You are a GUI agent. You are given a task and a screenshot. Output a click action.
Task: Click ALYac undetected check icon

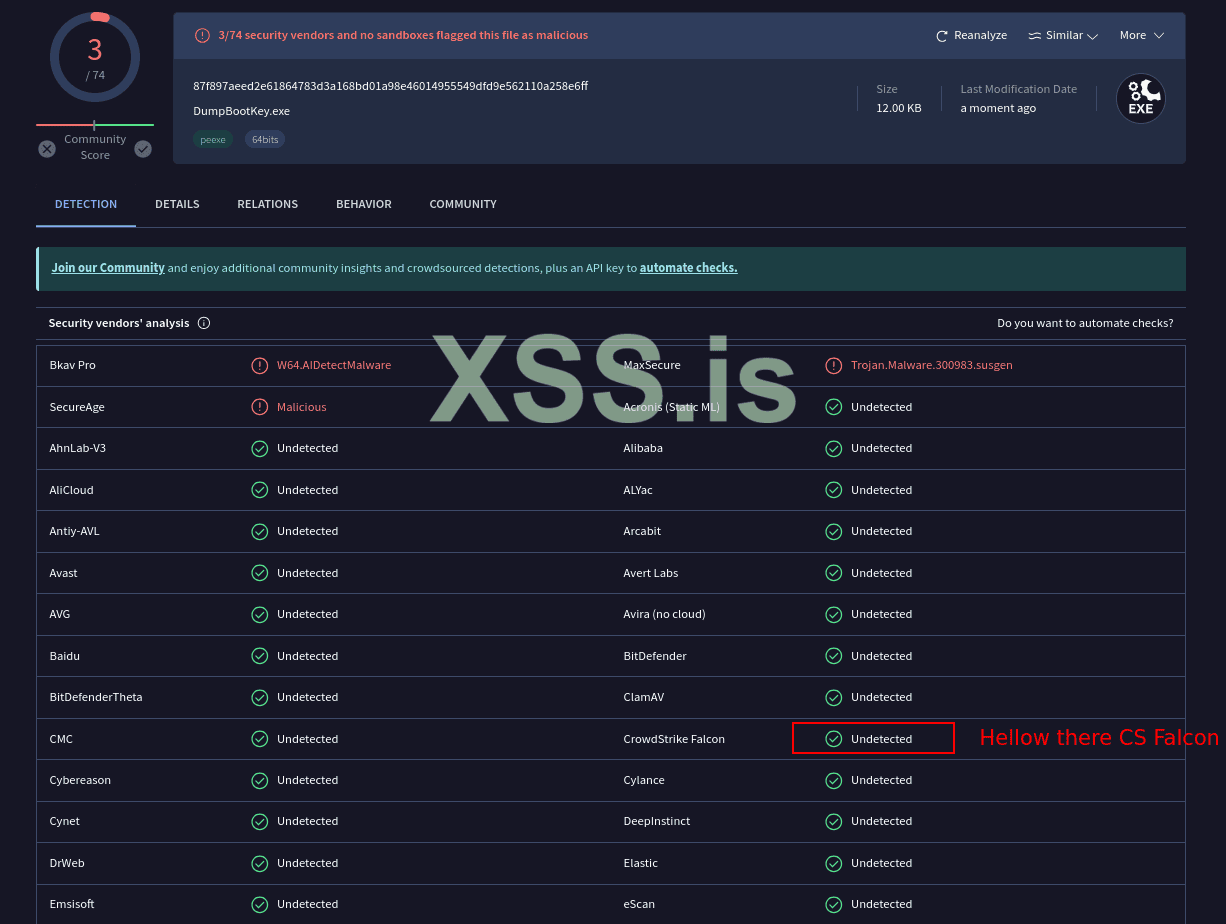[834, 490]
